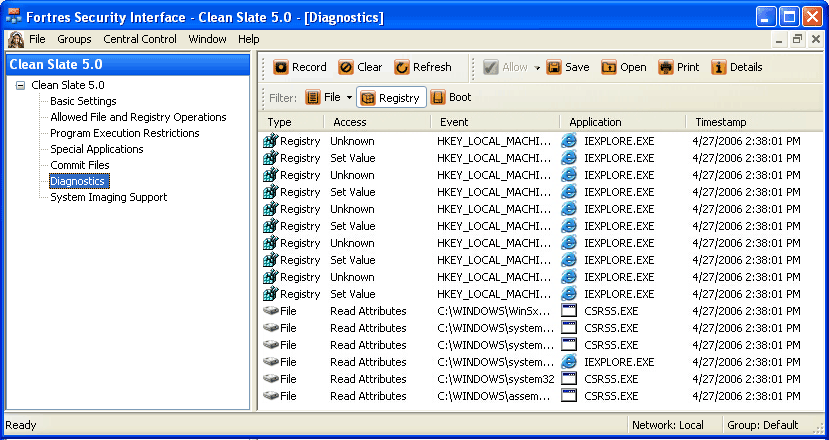Open the Window menu
The width and height of the screenshot is (829, 440).
(207, 39)
